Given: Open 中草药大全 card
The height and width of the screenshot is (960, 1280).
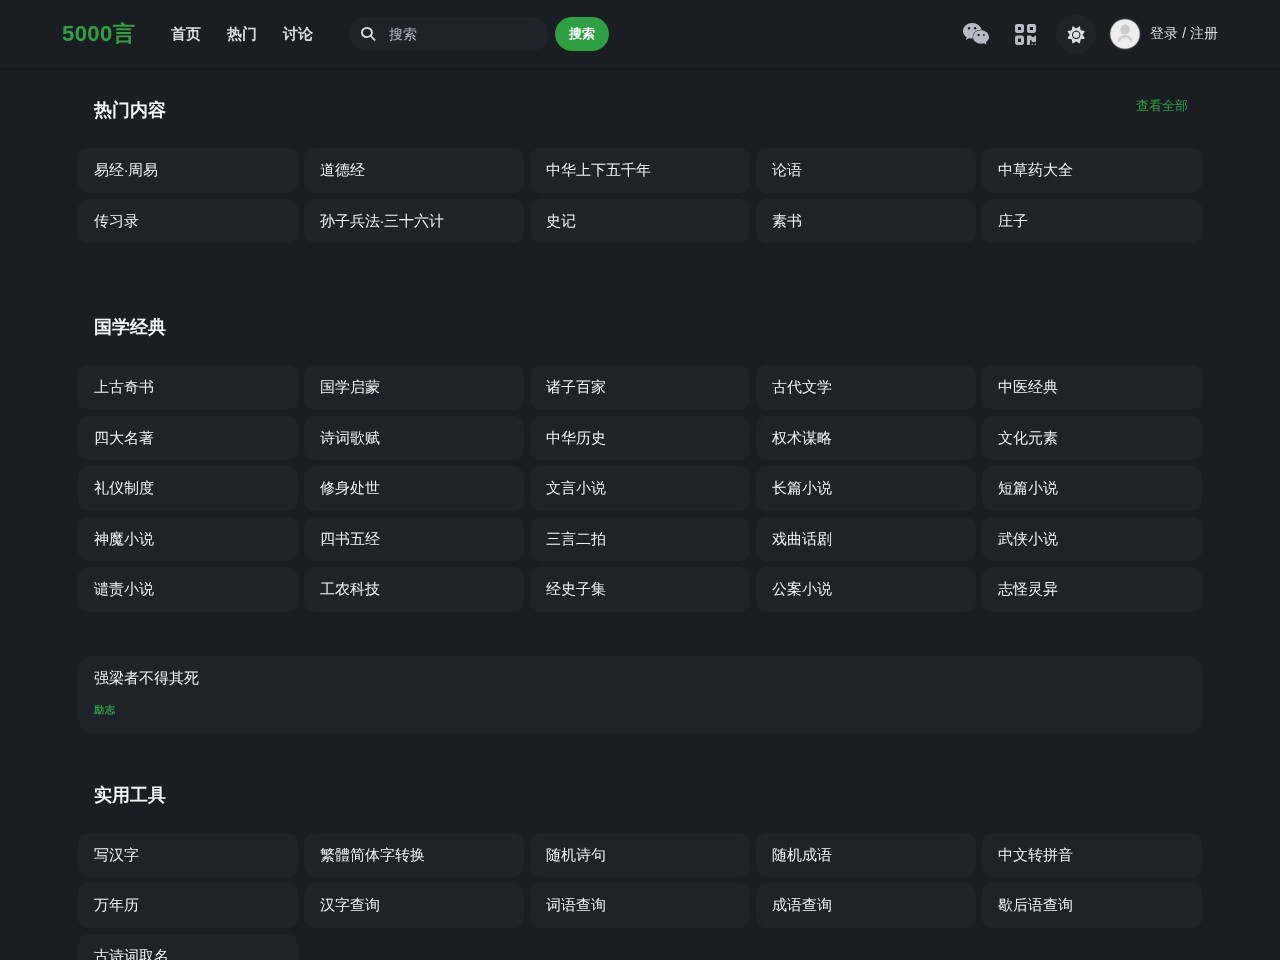Looking at the screenshot, I should (1092, 170).
